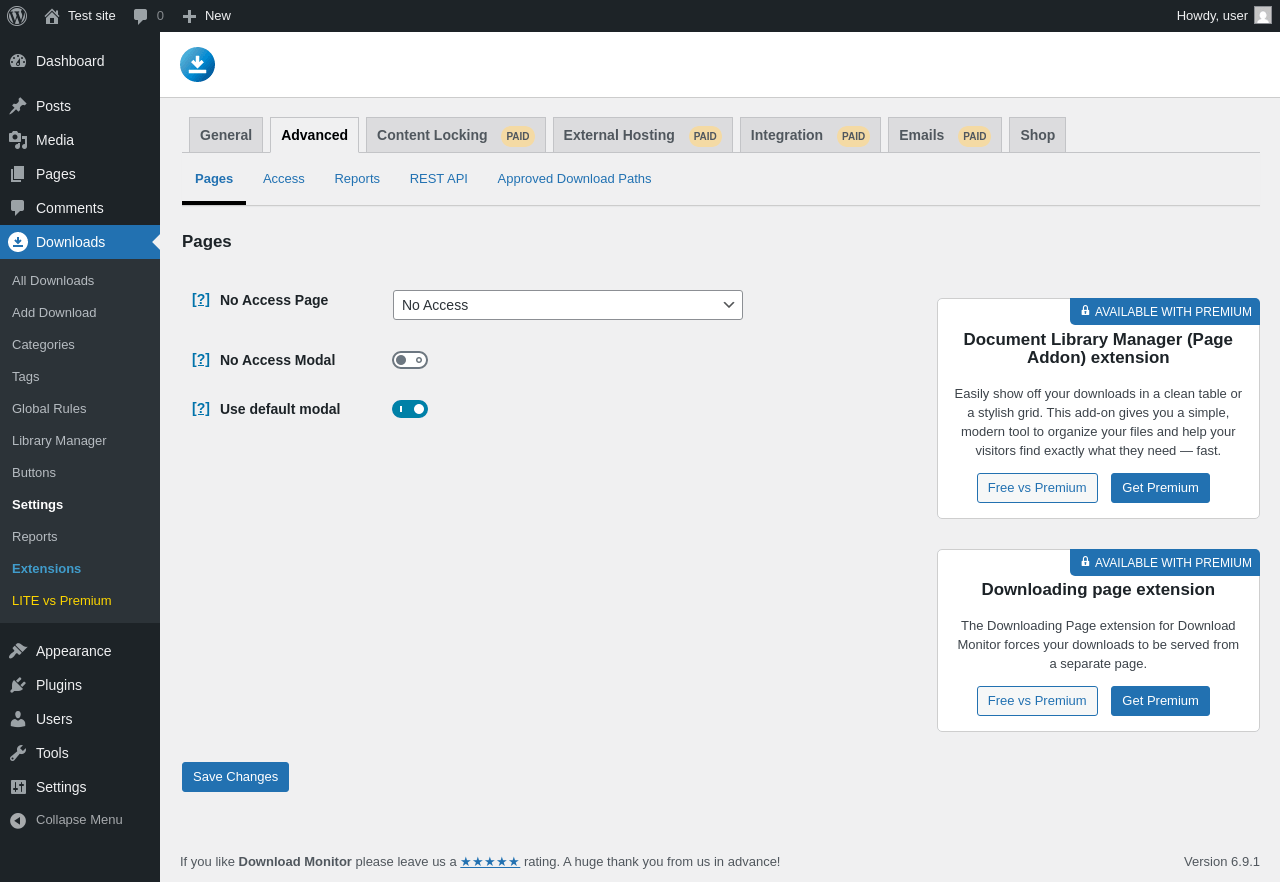1280x882 pixels.
Task: Open help tooltip for No Access Modal
Action: point(201,359)
